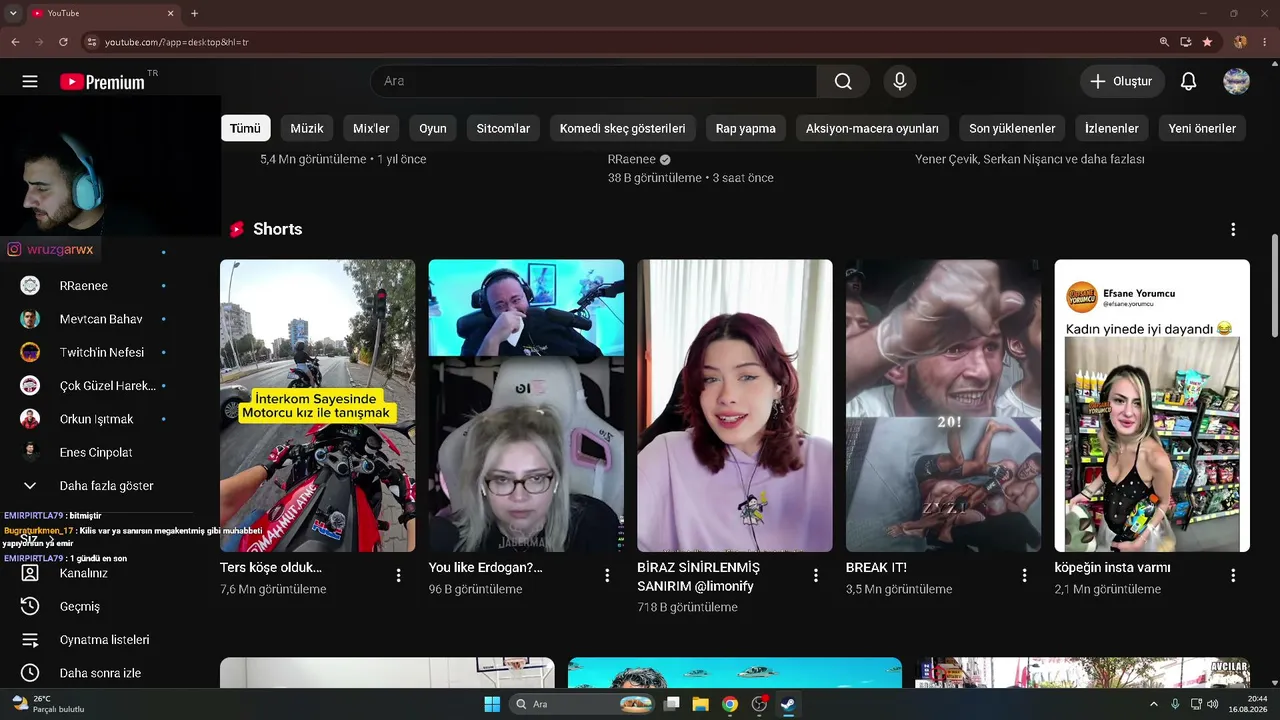
Task: Click the install app icon in address bar
Action: coord(1186,42)
